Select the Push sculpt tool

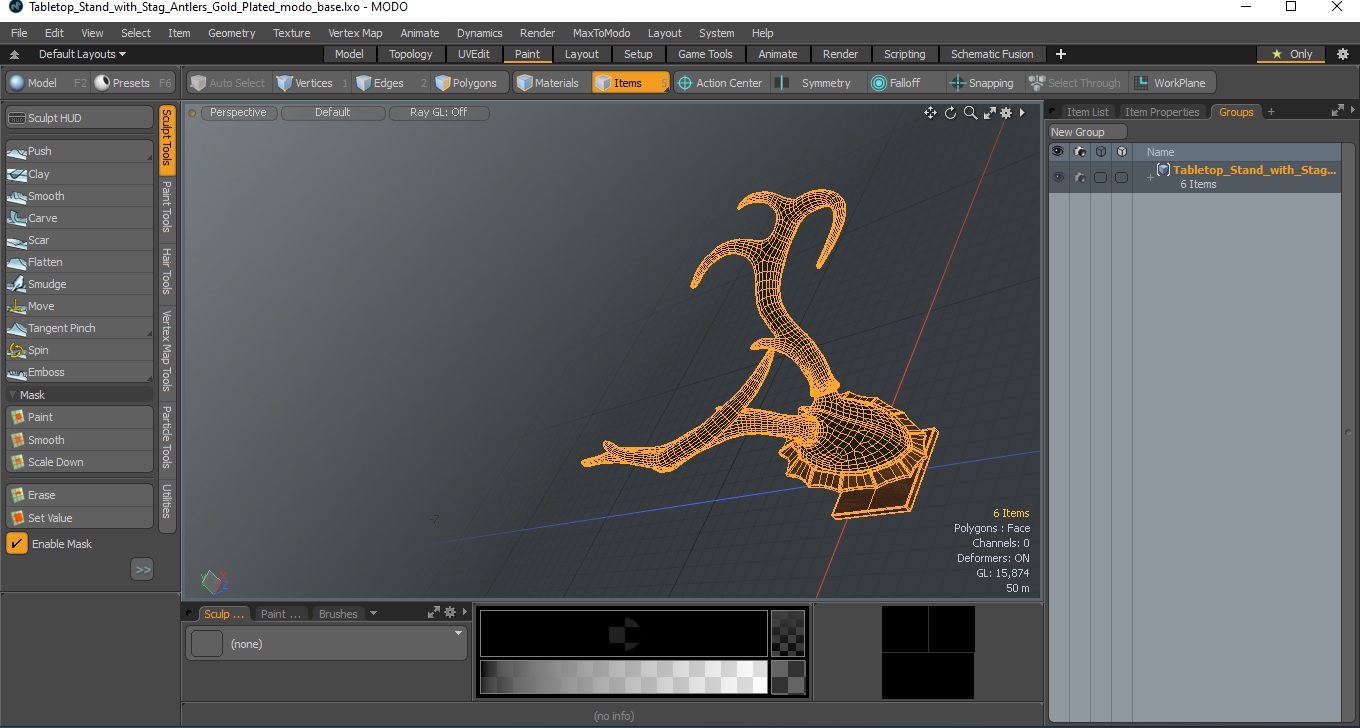79,151
